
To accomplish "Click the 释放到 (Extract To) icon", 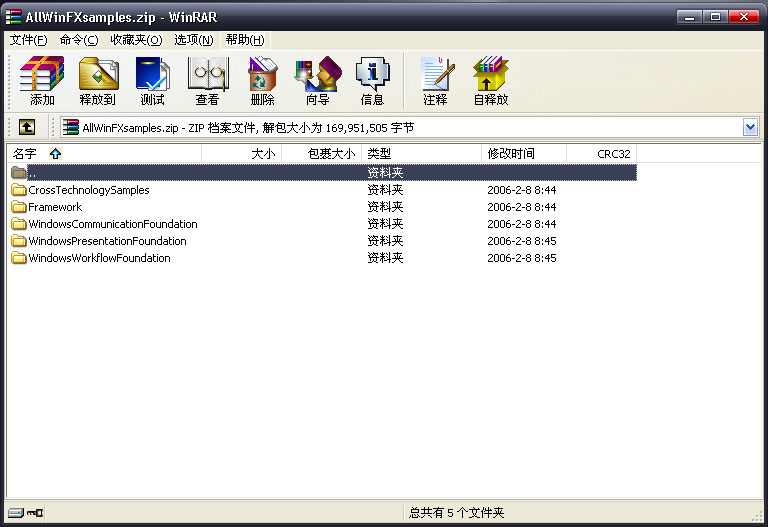I will [97, 81].
